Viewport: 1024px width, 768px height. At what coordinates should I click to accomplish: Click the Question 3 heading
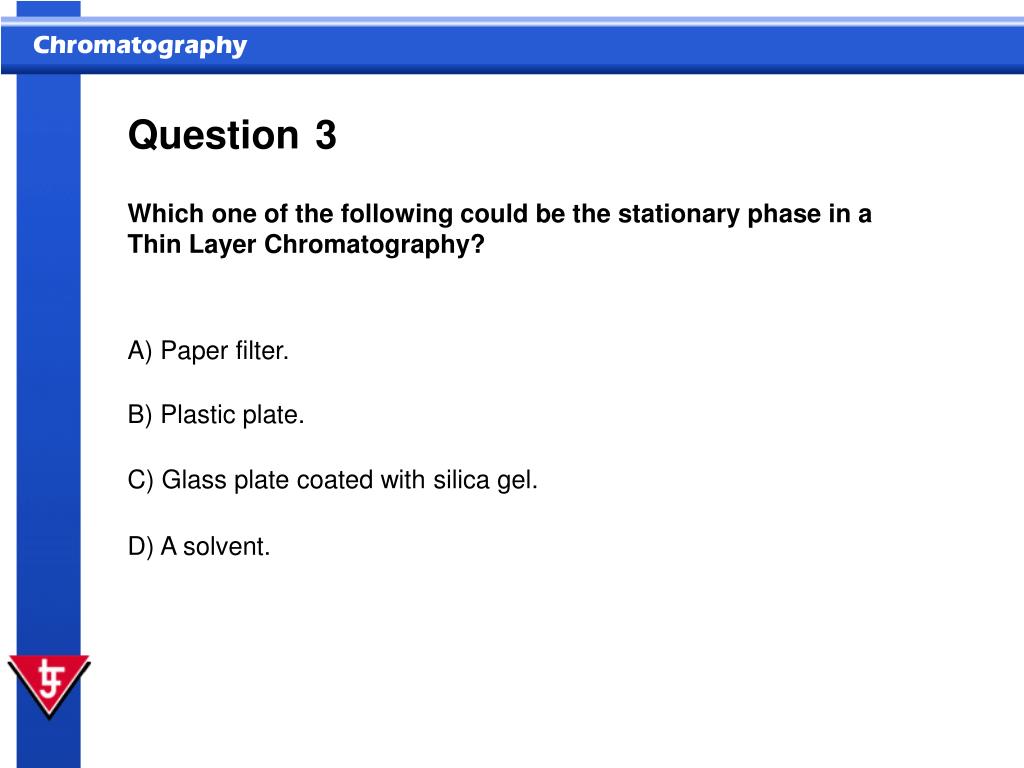click(x=232, y=135)
